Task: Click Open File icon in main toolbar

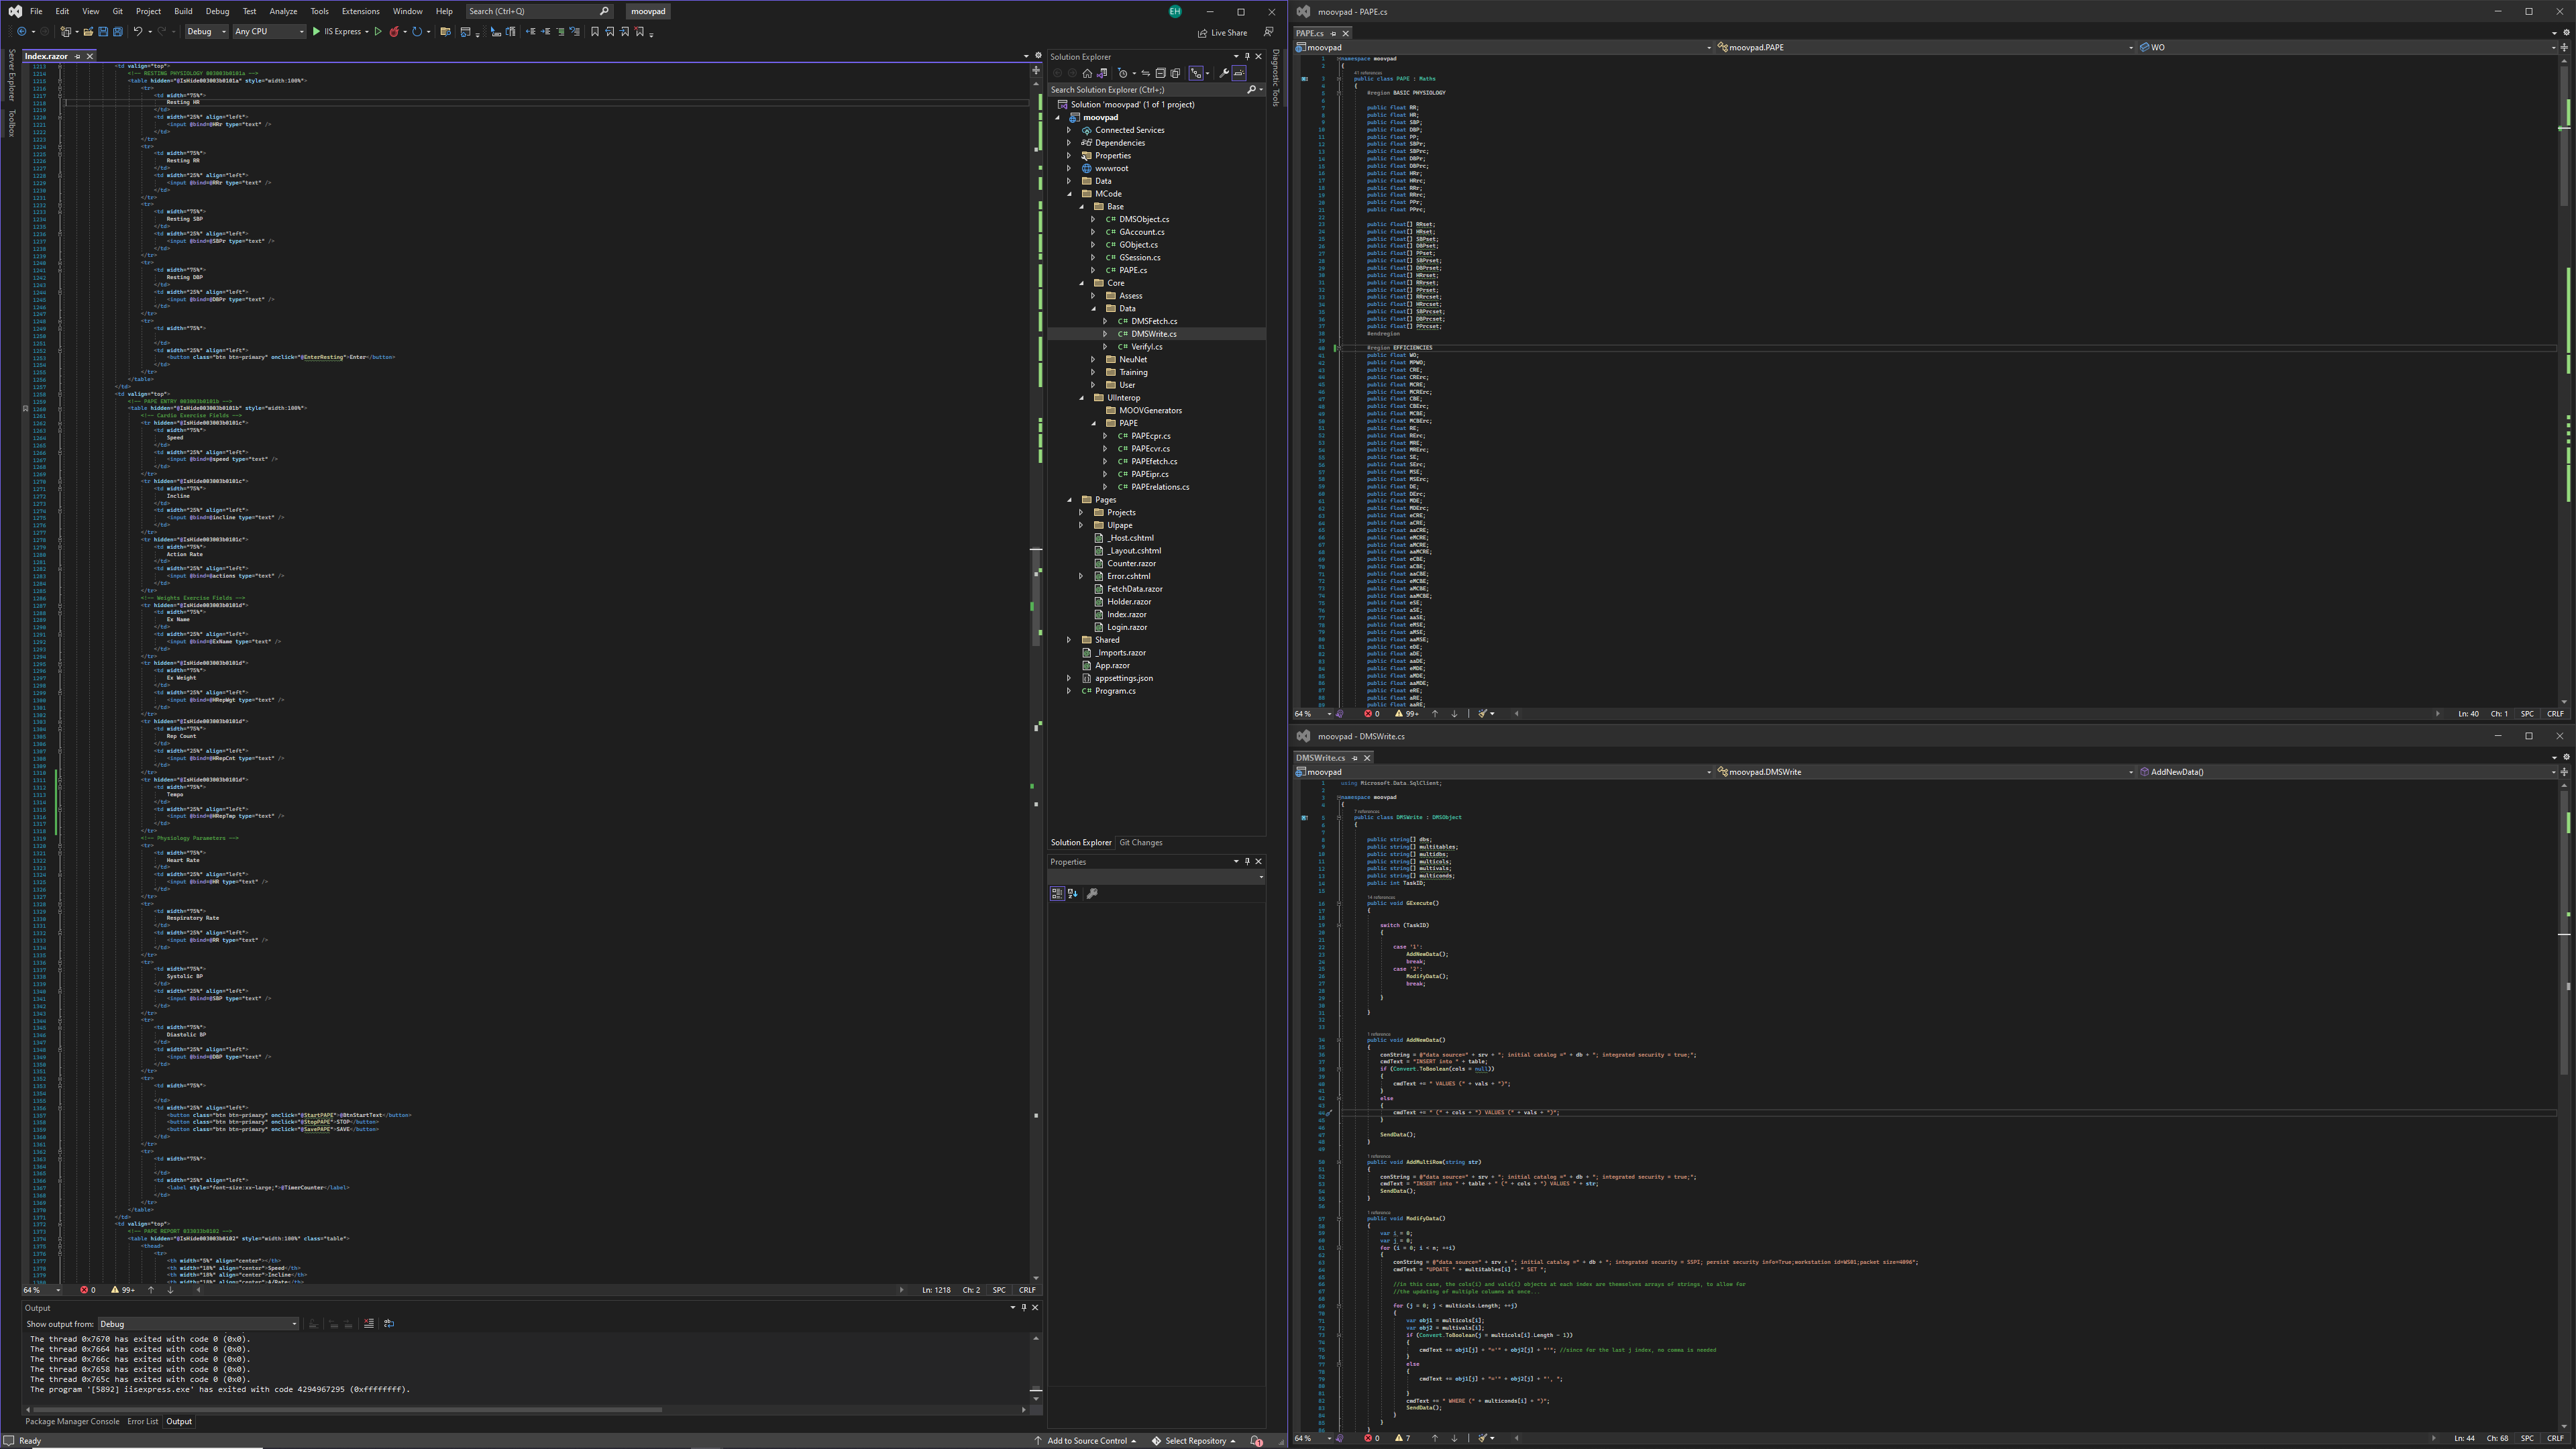Action: coord(88,32)
